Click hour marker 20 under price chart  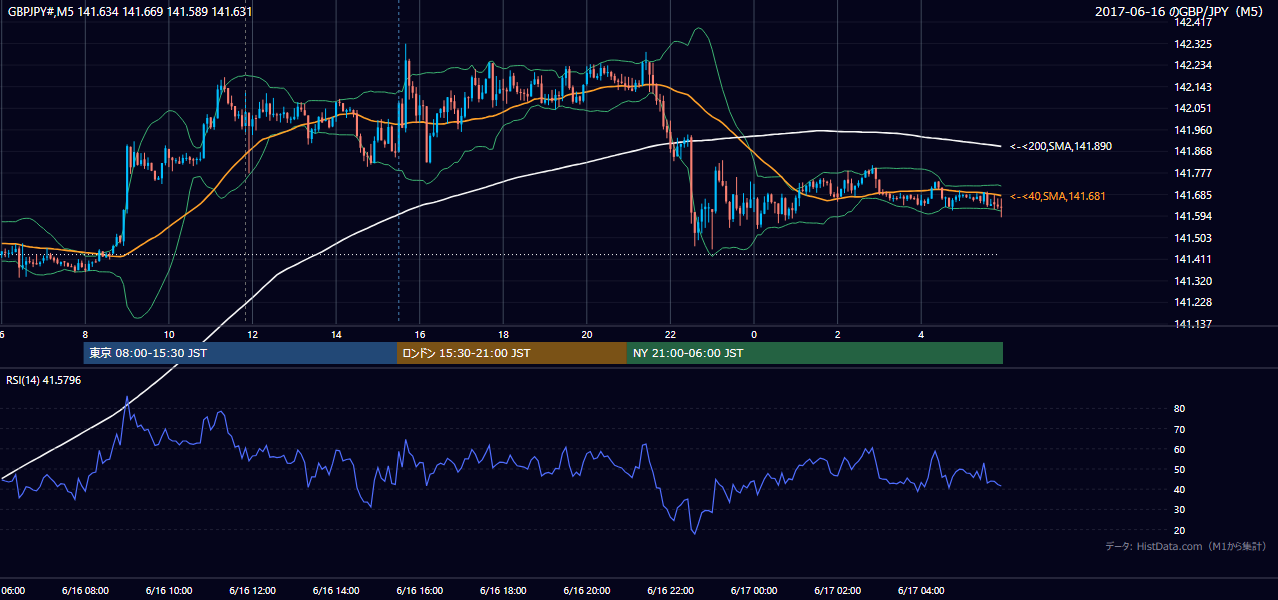point(587,334)
